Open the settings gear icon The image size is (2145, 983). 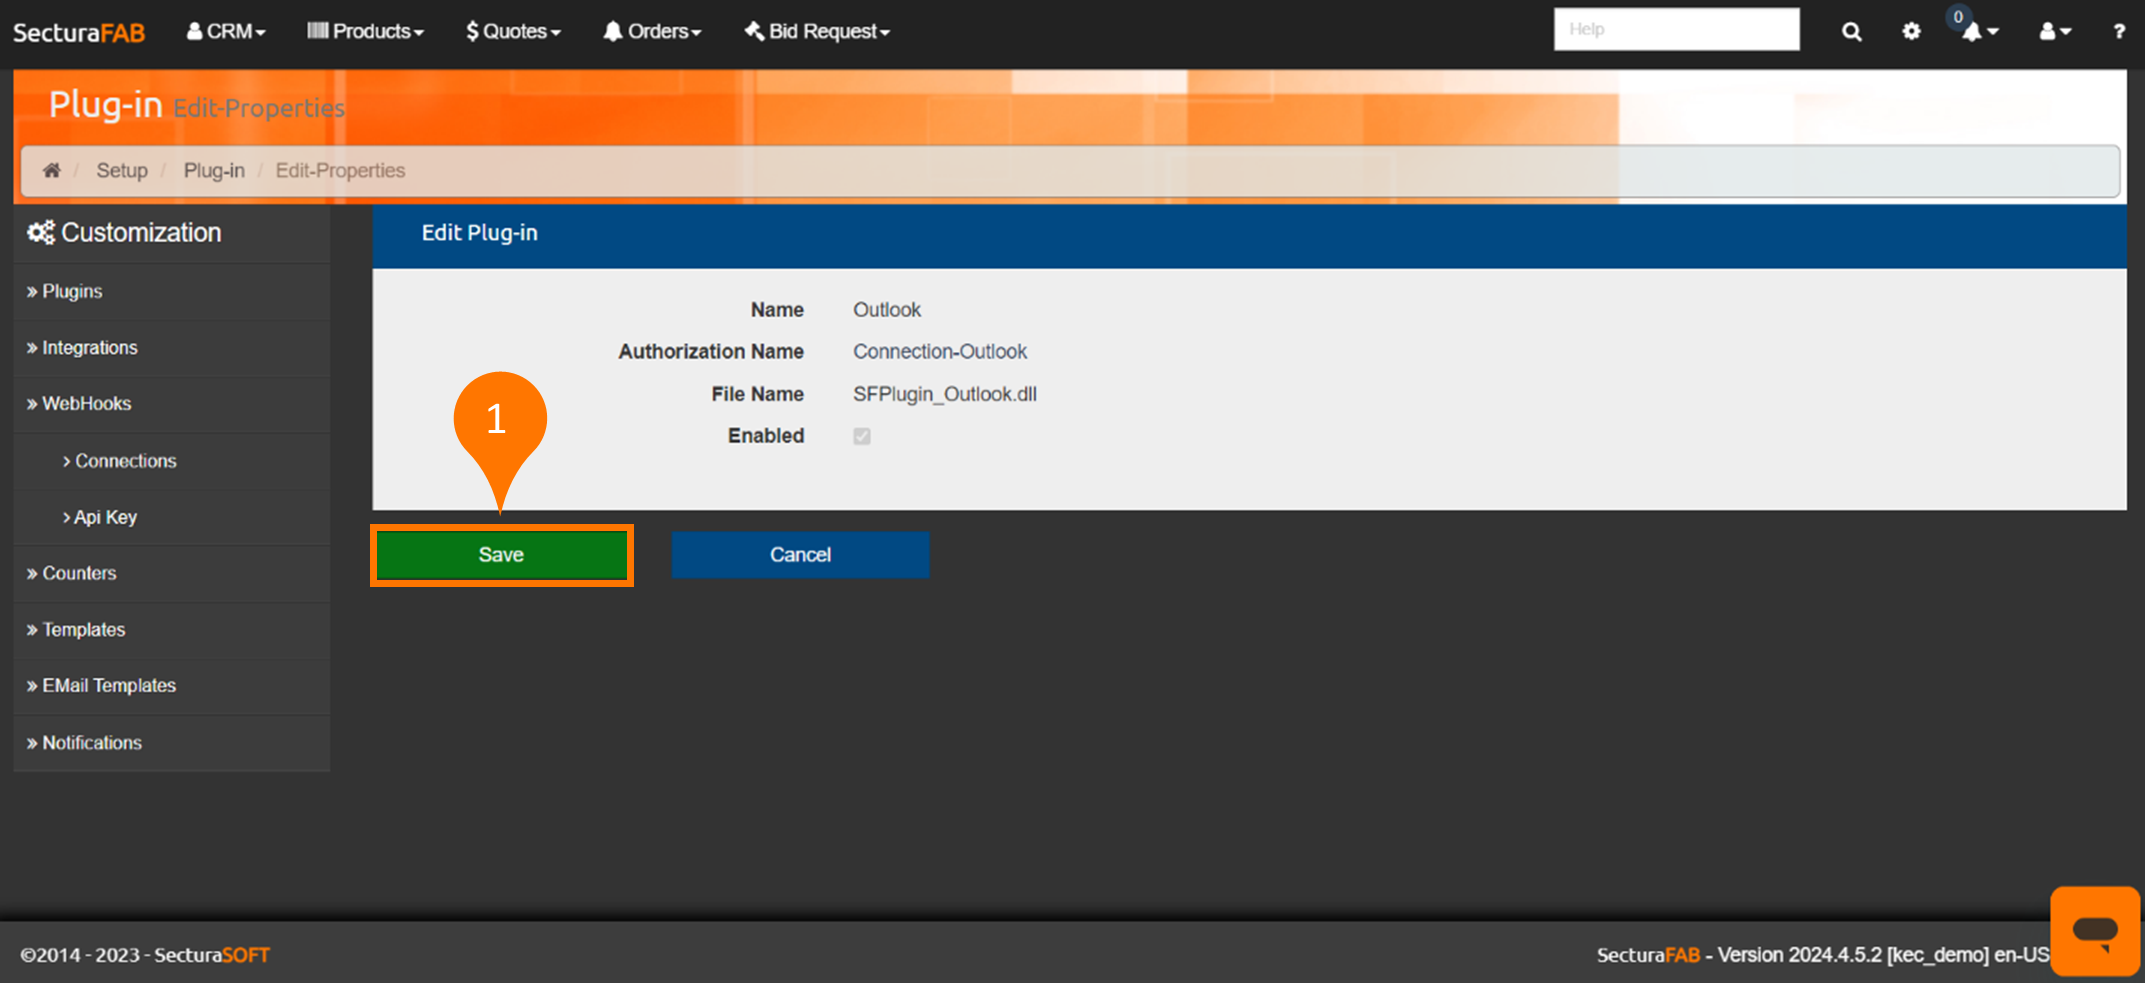click(1911, 31)
